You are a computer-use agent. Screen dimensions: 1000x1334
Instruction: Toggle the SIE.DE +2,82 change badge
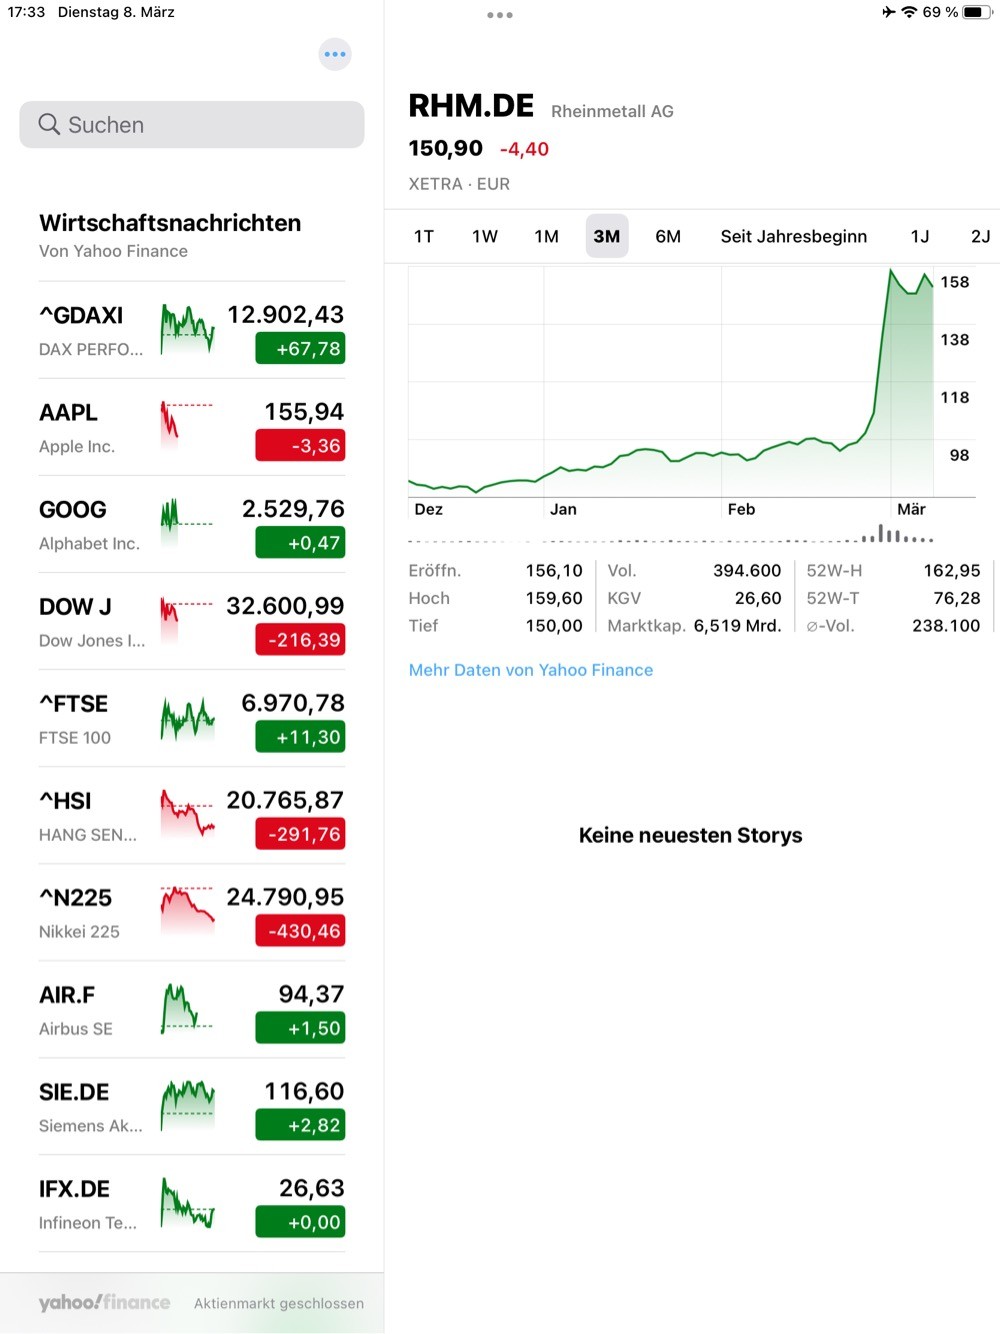click(300, 1125)
